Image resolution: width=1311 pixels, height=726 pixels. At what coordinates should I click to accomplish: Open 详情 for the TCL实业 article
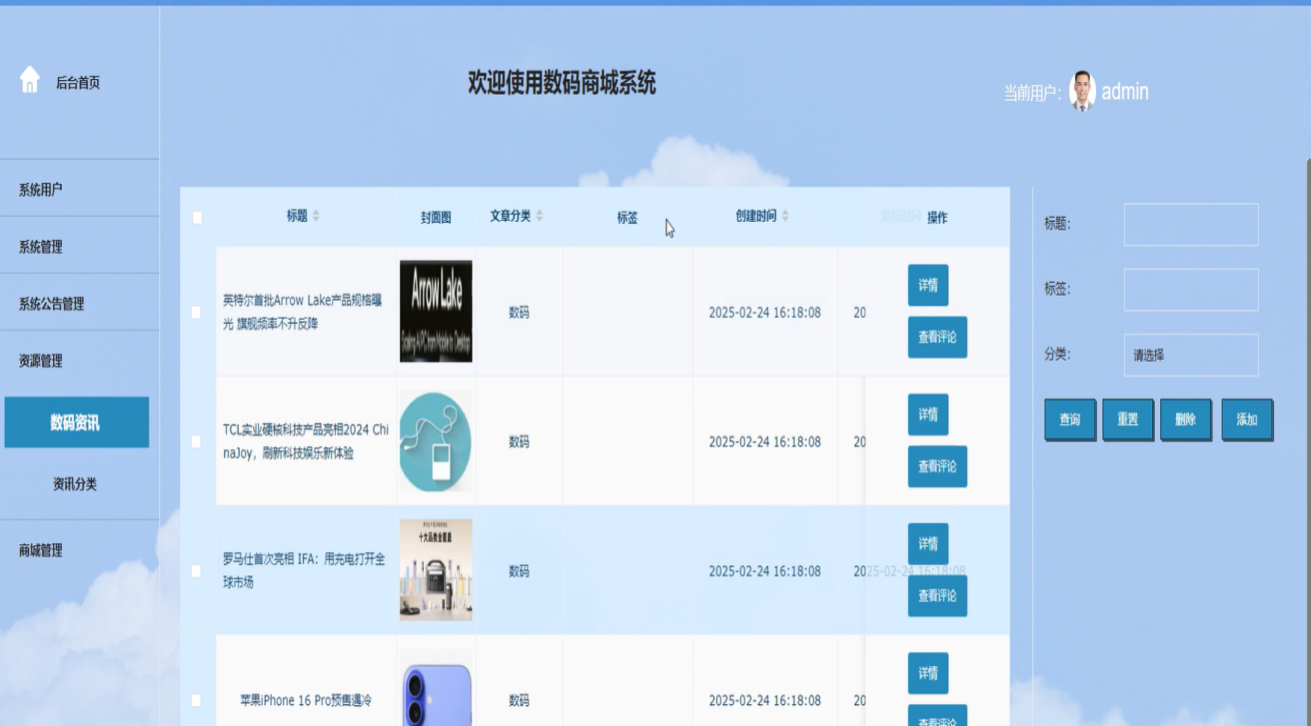(x=928, y=415)
